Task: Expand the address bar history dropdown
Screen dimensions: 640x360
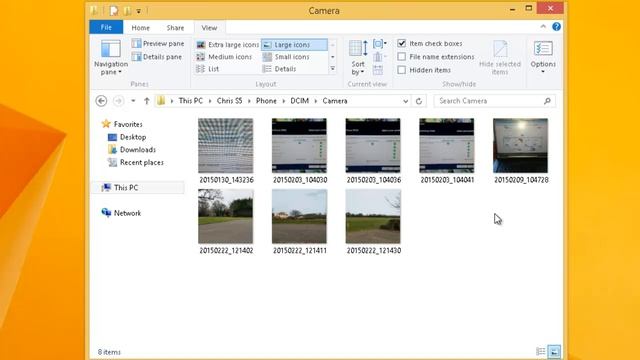Action: 405,101
